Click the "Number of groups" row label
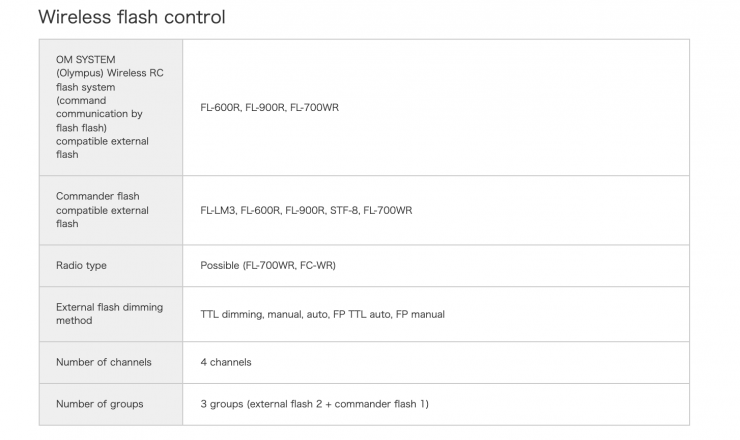Screen dimensions: 740x440 point(99,404)
